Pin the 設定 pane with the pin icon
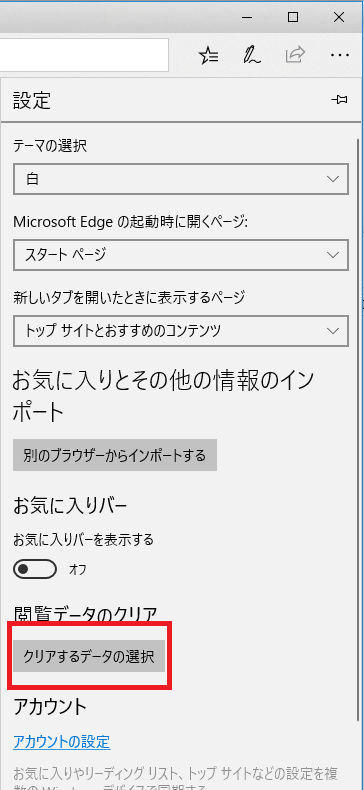This screenshot has width=364, height=790. (x=339, y=100)
